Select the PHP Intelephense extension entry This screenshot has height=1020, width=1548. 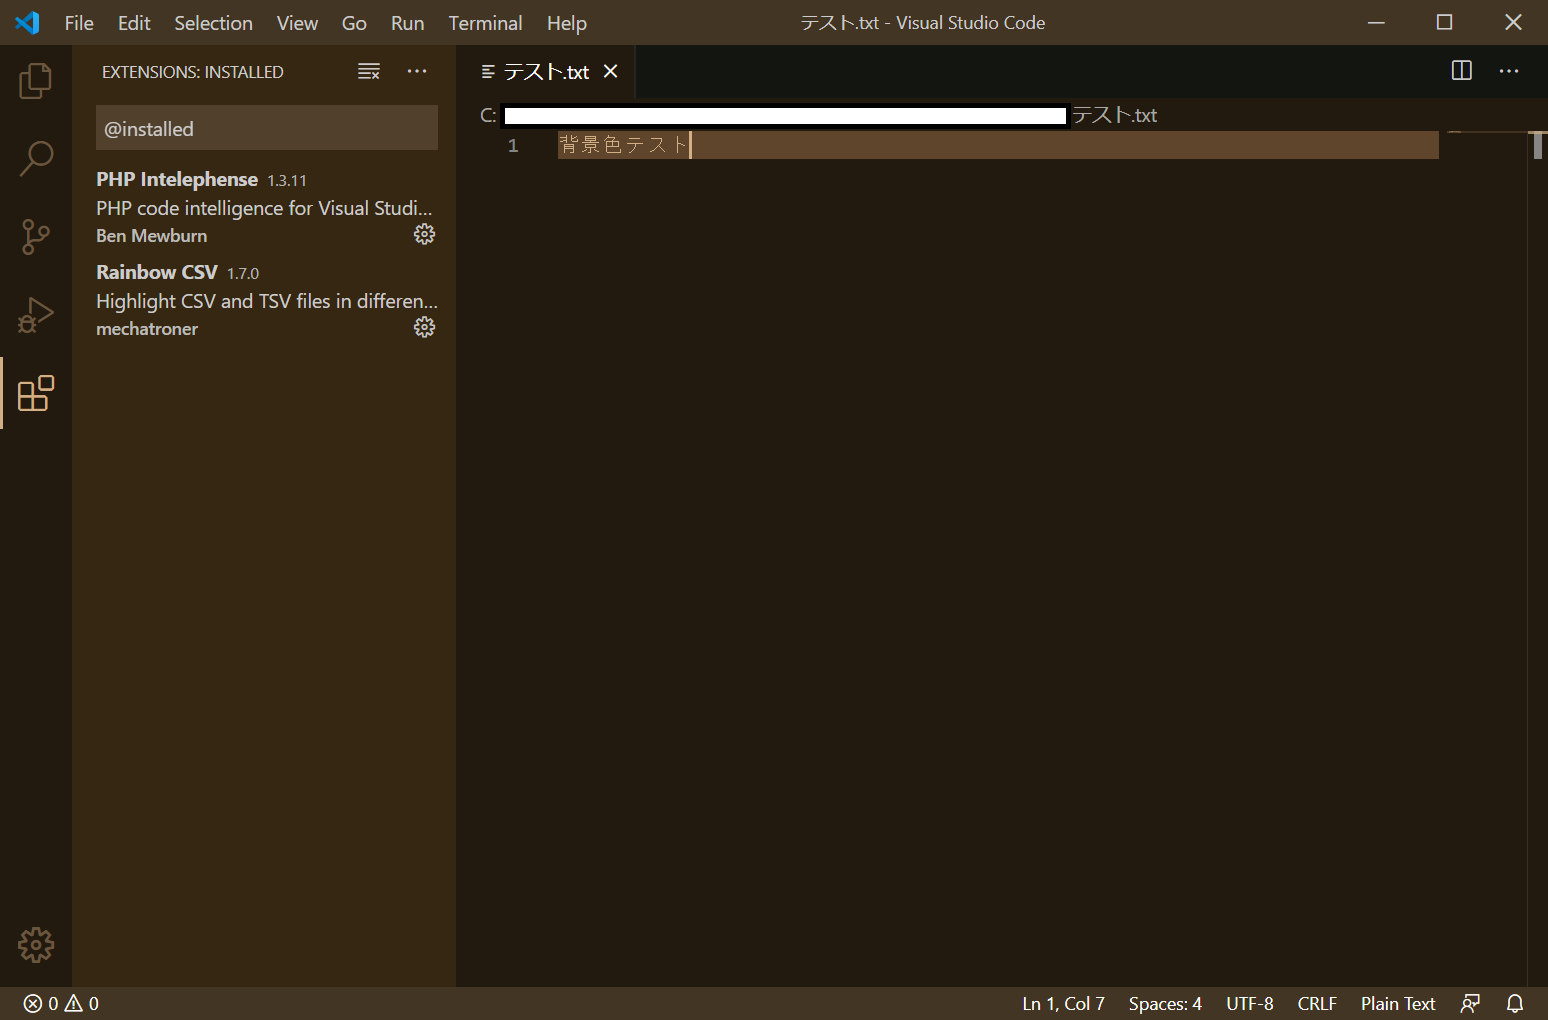266,207
